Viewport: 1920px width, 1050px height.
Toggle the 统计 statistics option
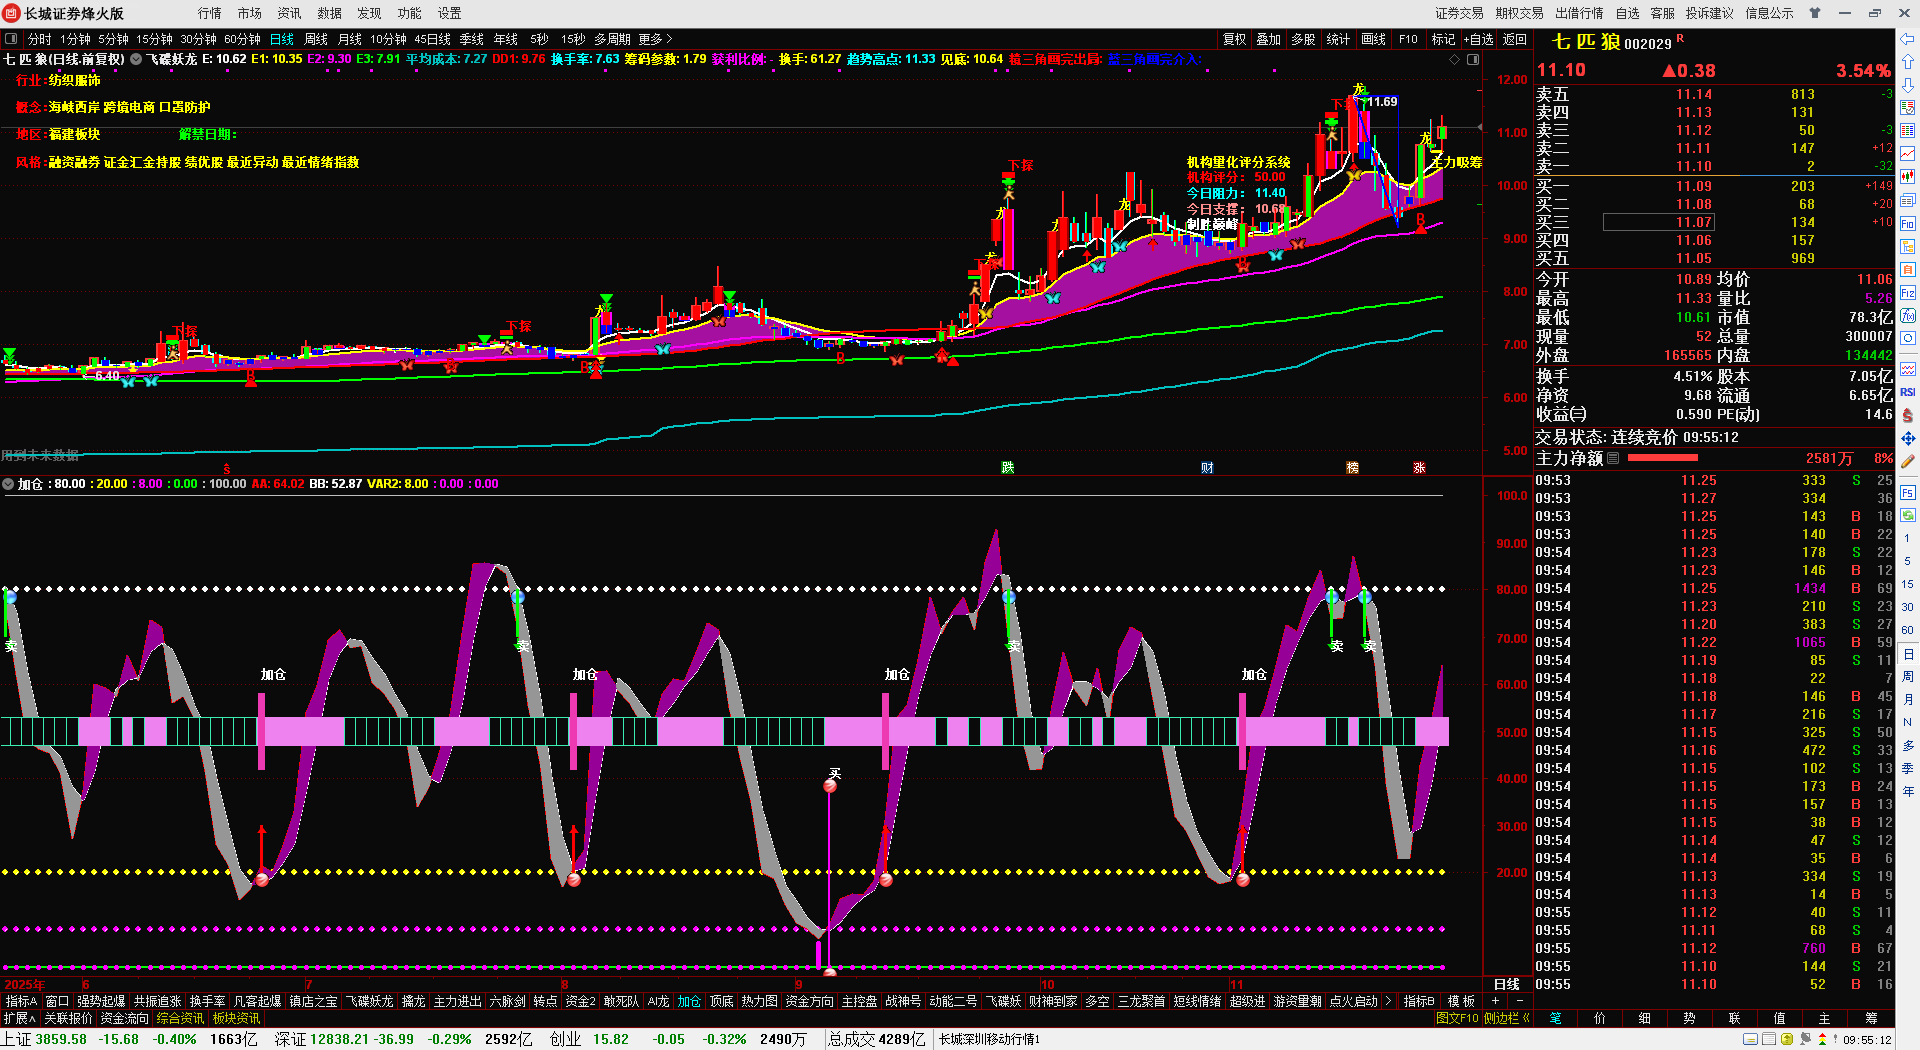tap(1338, 39)
